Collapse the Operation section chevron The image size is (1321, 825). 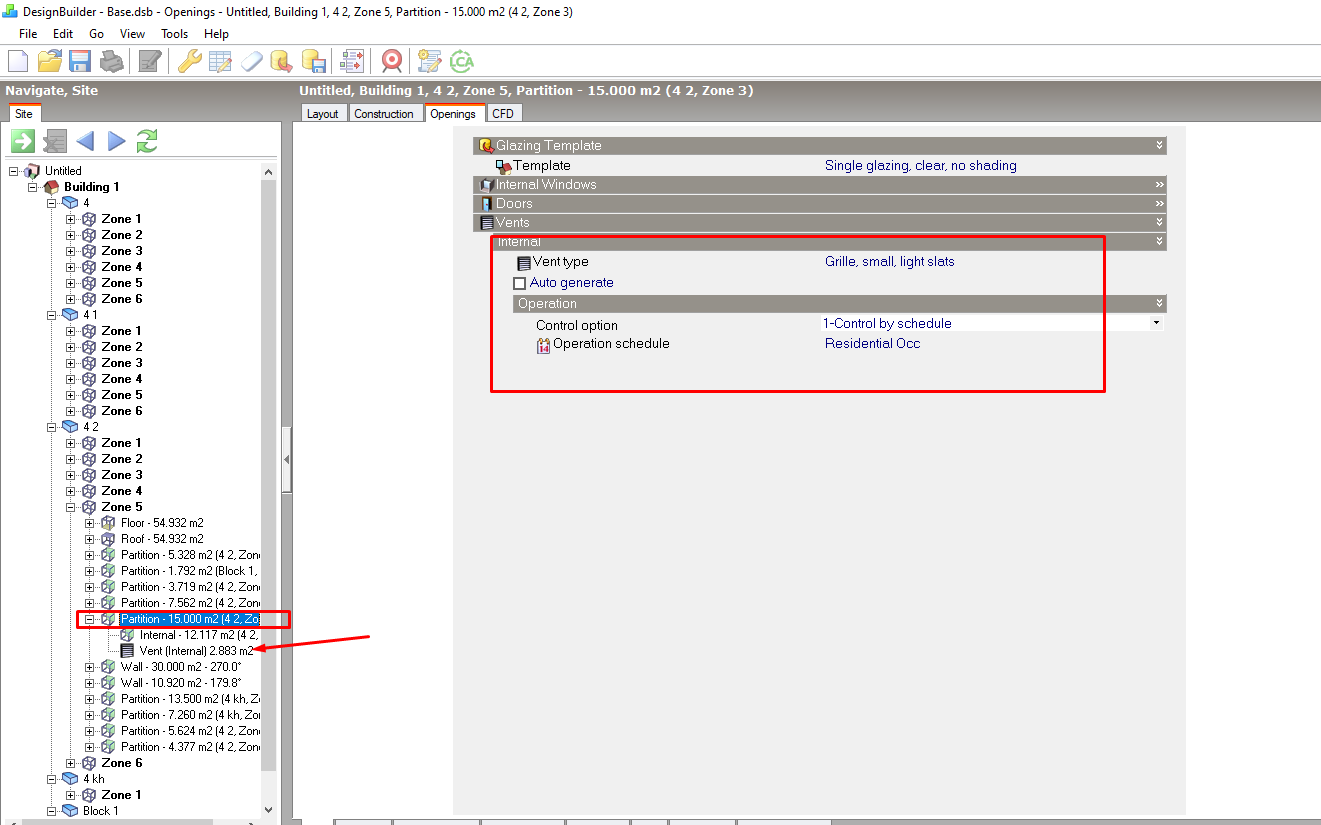click(1159, 304)
